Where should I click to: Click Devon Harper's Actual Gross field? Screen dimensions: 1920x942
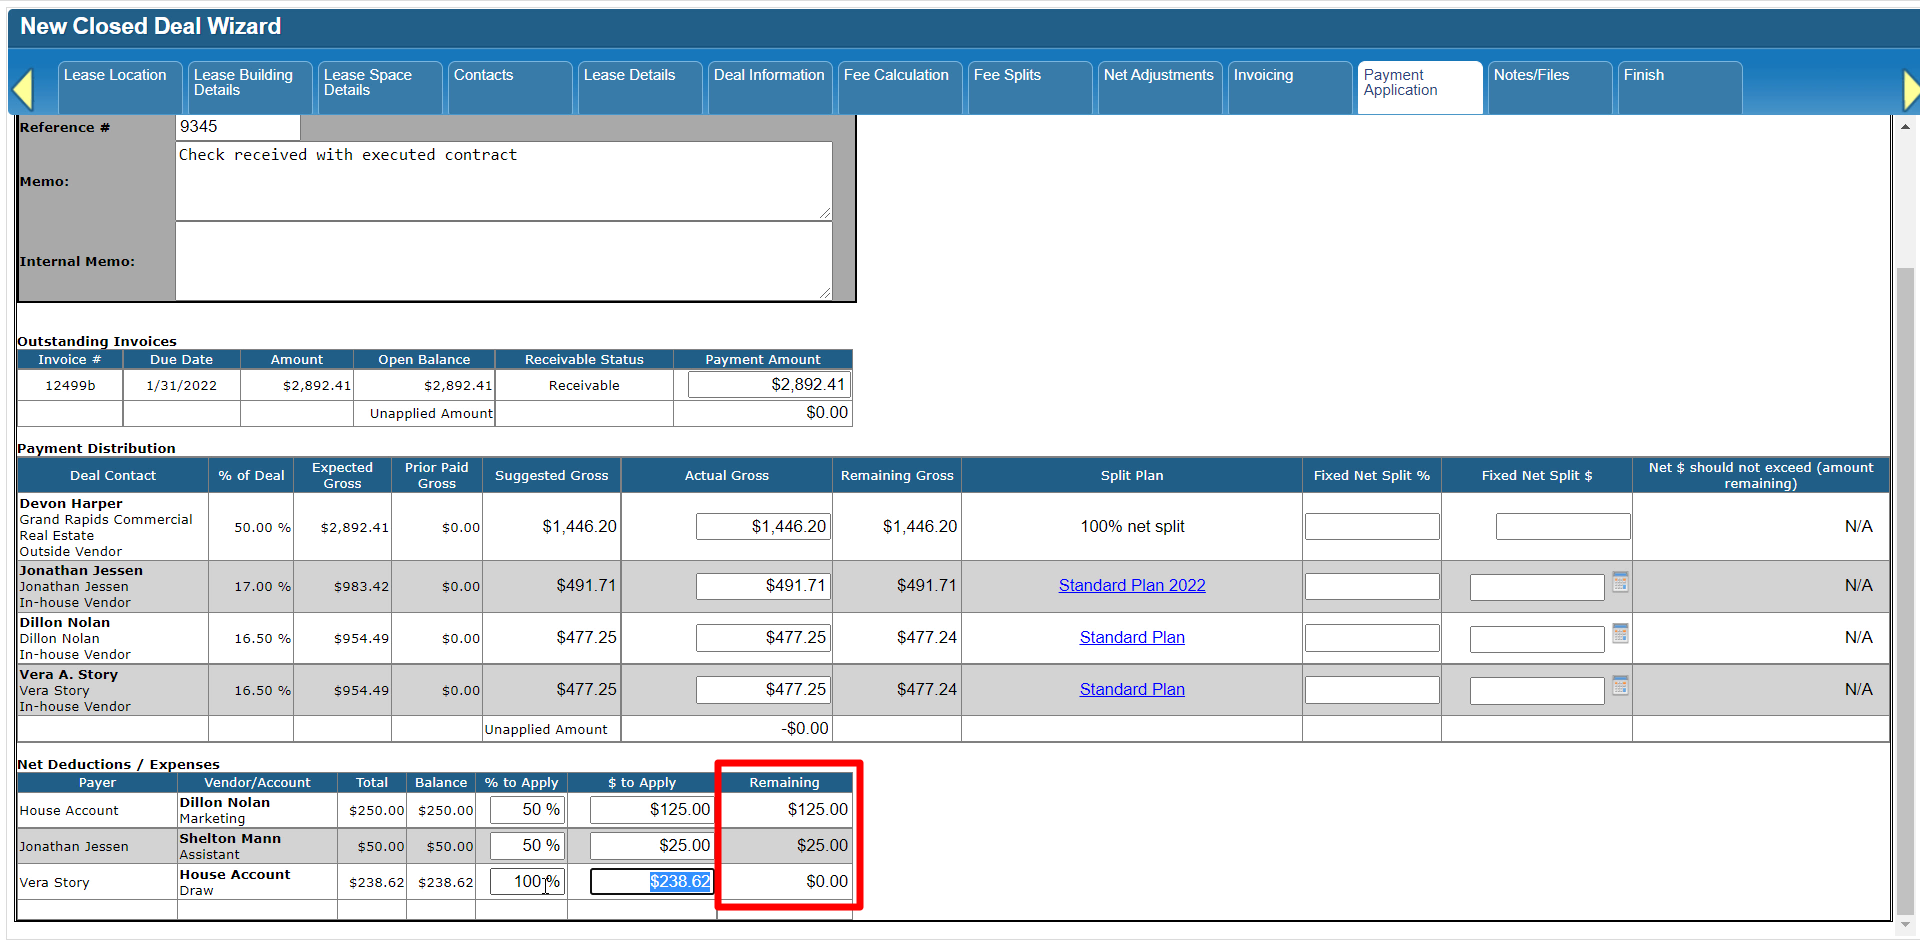coord(762,527)
